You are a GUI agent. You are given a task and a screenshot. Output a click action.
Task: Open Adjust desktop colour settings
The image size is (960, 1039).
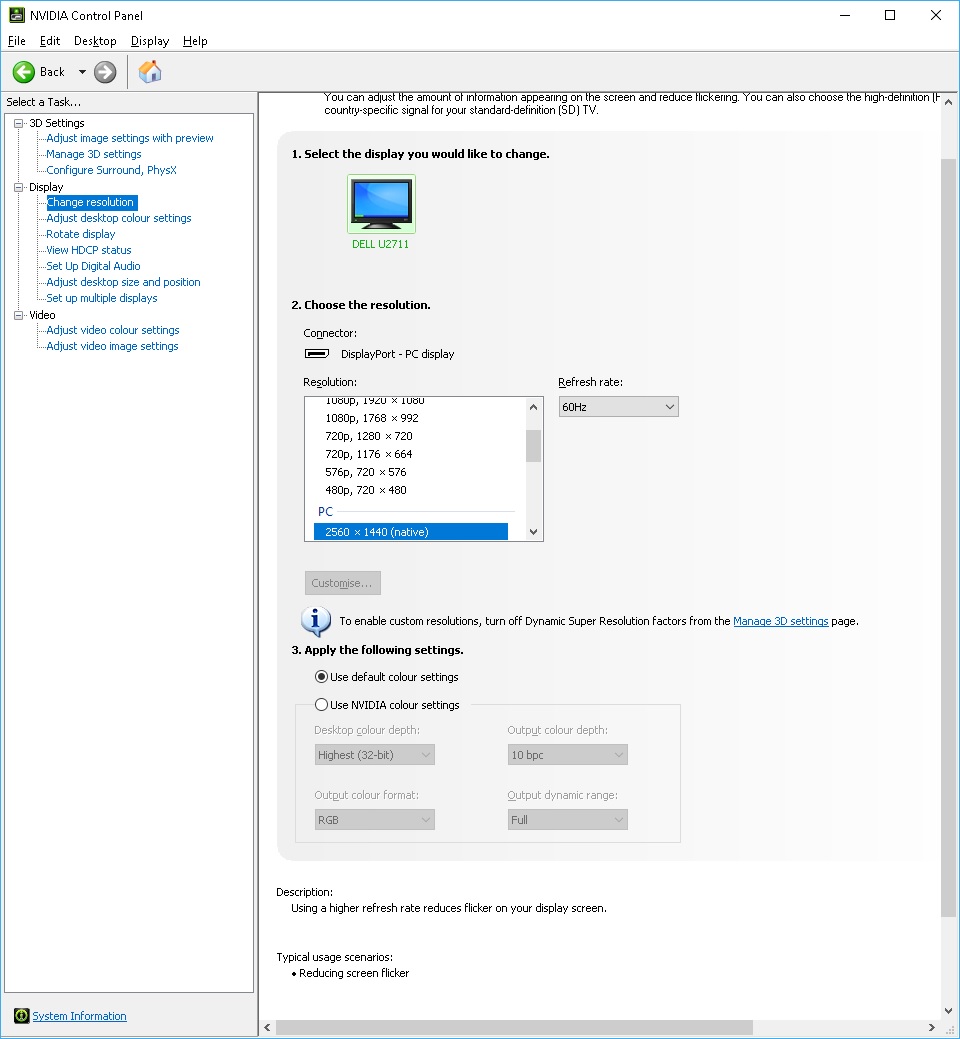coord(119,218)
